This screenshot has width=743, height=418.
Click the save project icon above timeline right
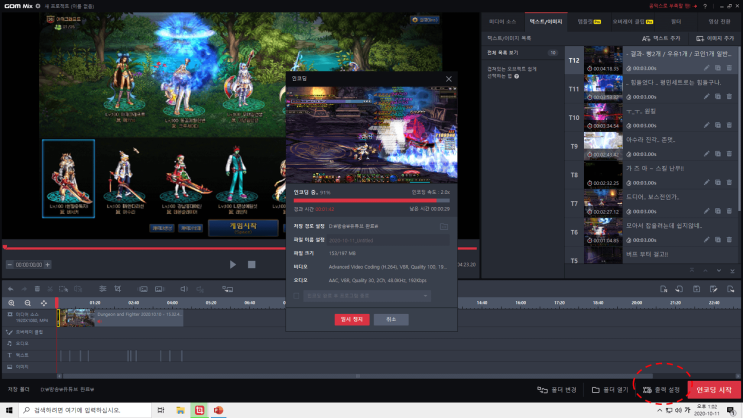click(x=696, y=289)
